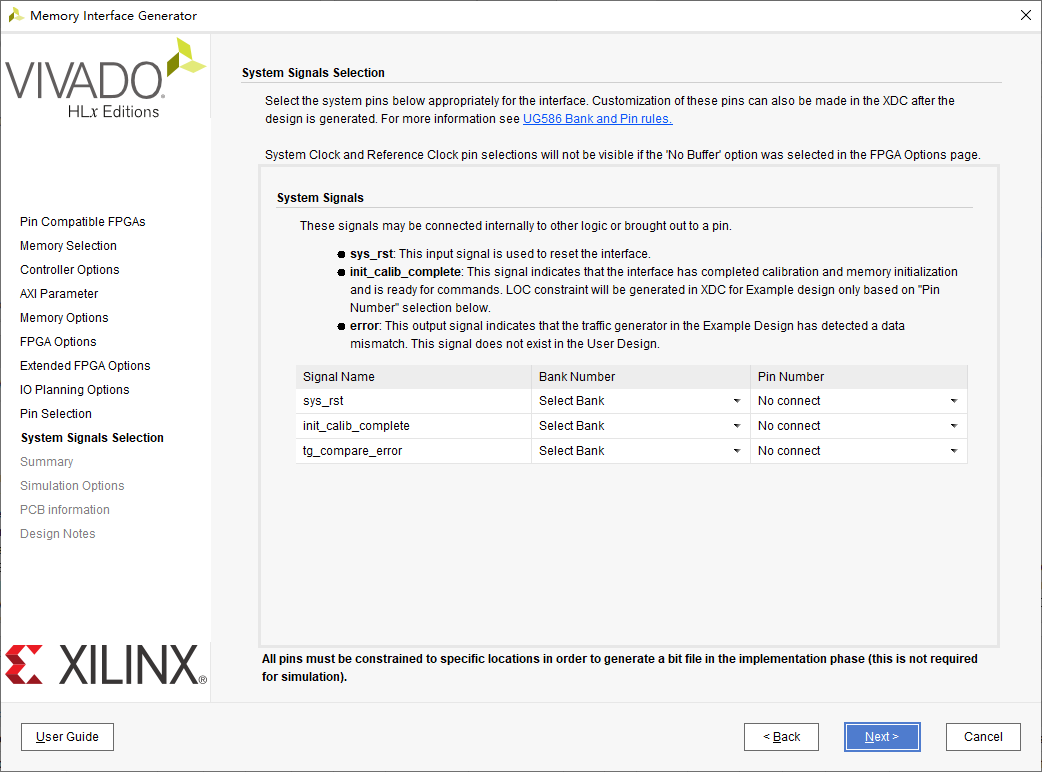The image size is (1042, 772).
Task: Click Next to continue to Summary
Action: coord(881,737)
